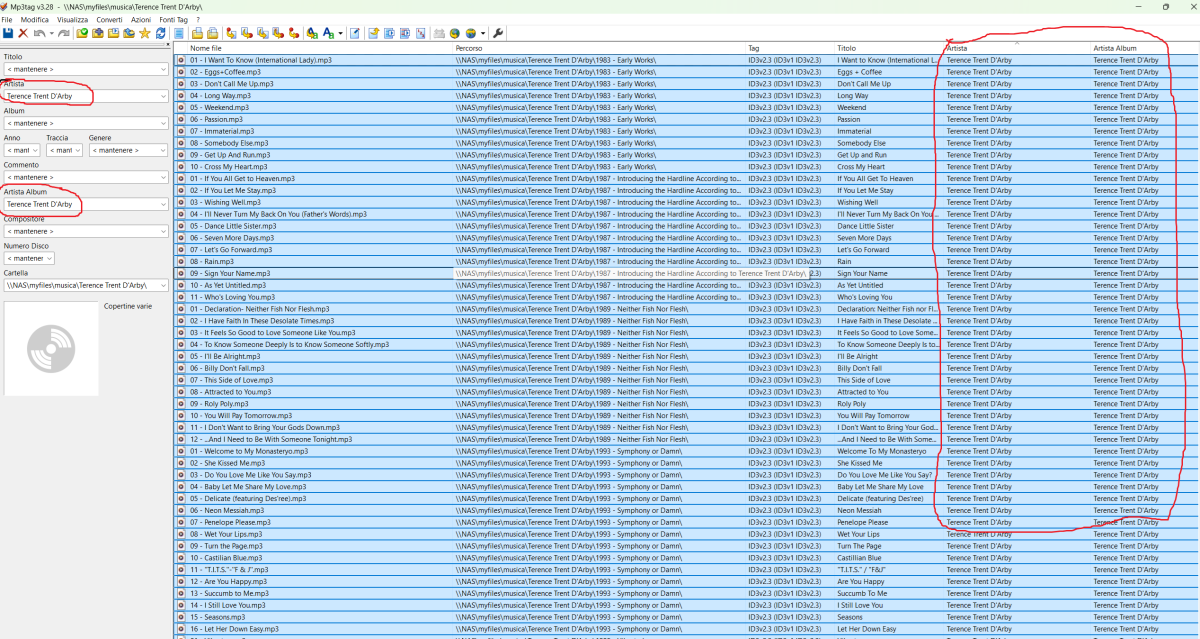Open Options via the wrench icon
The width and height of the screenshot is (1200, 639).
coord(499,33)
